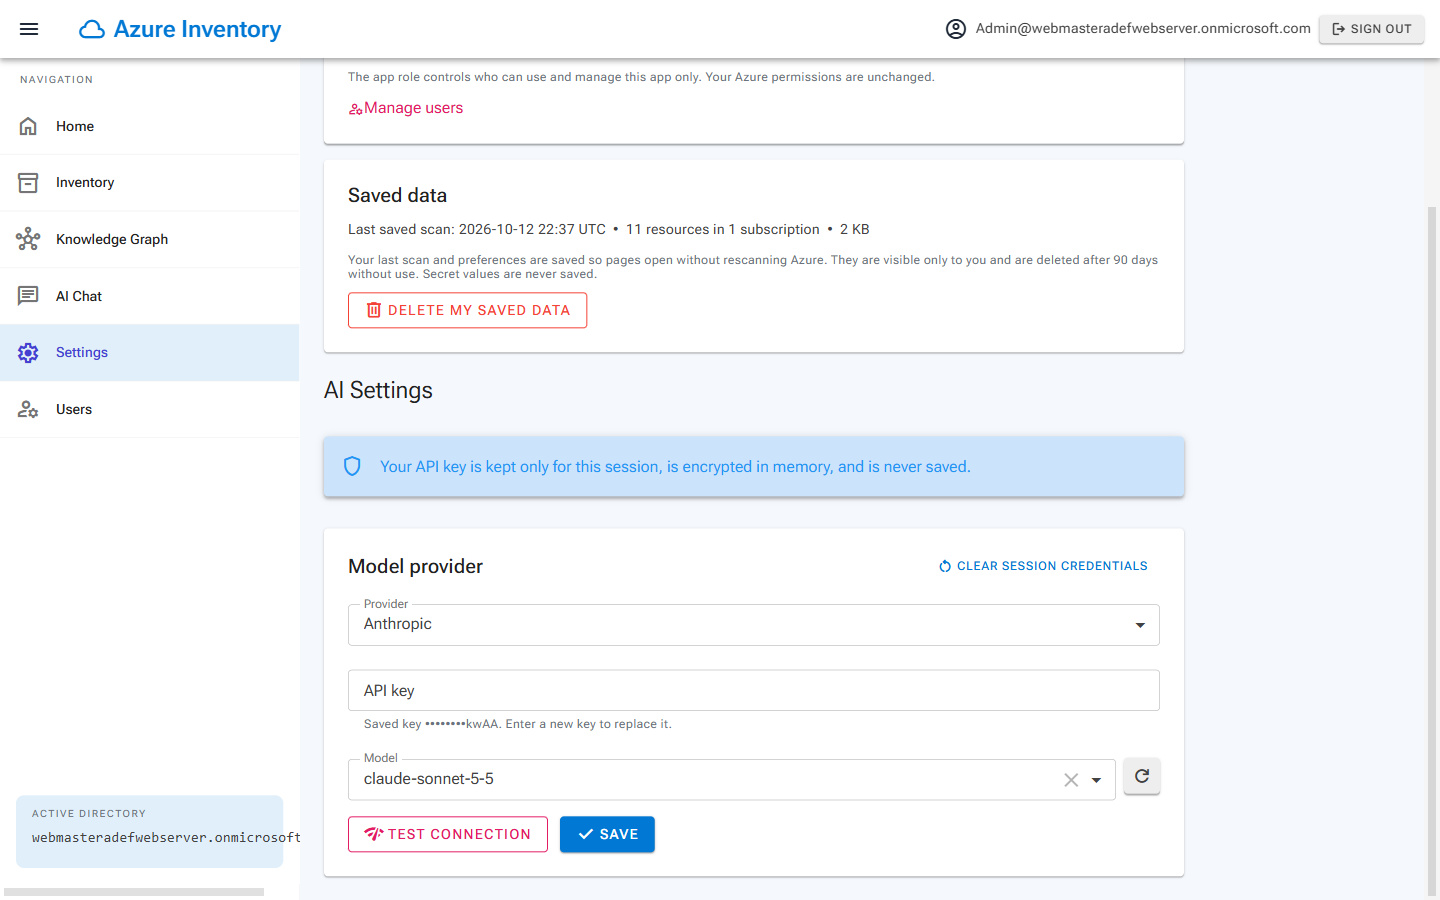Click the NAVIGATION sidebar label
Image resolution: width=1440 pixels, height=900 pixels.
pyautogui.click(x=56, y=80)
